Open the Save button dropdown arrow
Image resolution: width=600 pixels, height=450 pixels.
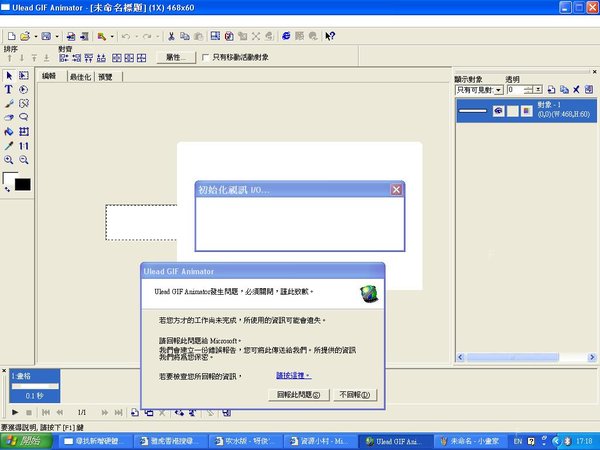pyautogui.click(x=57, y=36)
